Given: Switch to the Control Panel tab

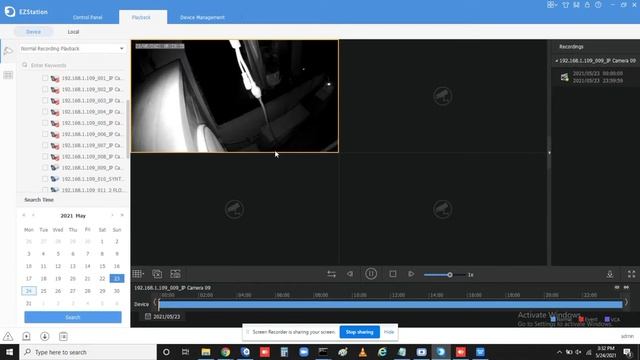Looking at the screenshot, I should (87, 18).
